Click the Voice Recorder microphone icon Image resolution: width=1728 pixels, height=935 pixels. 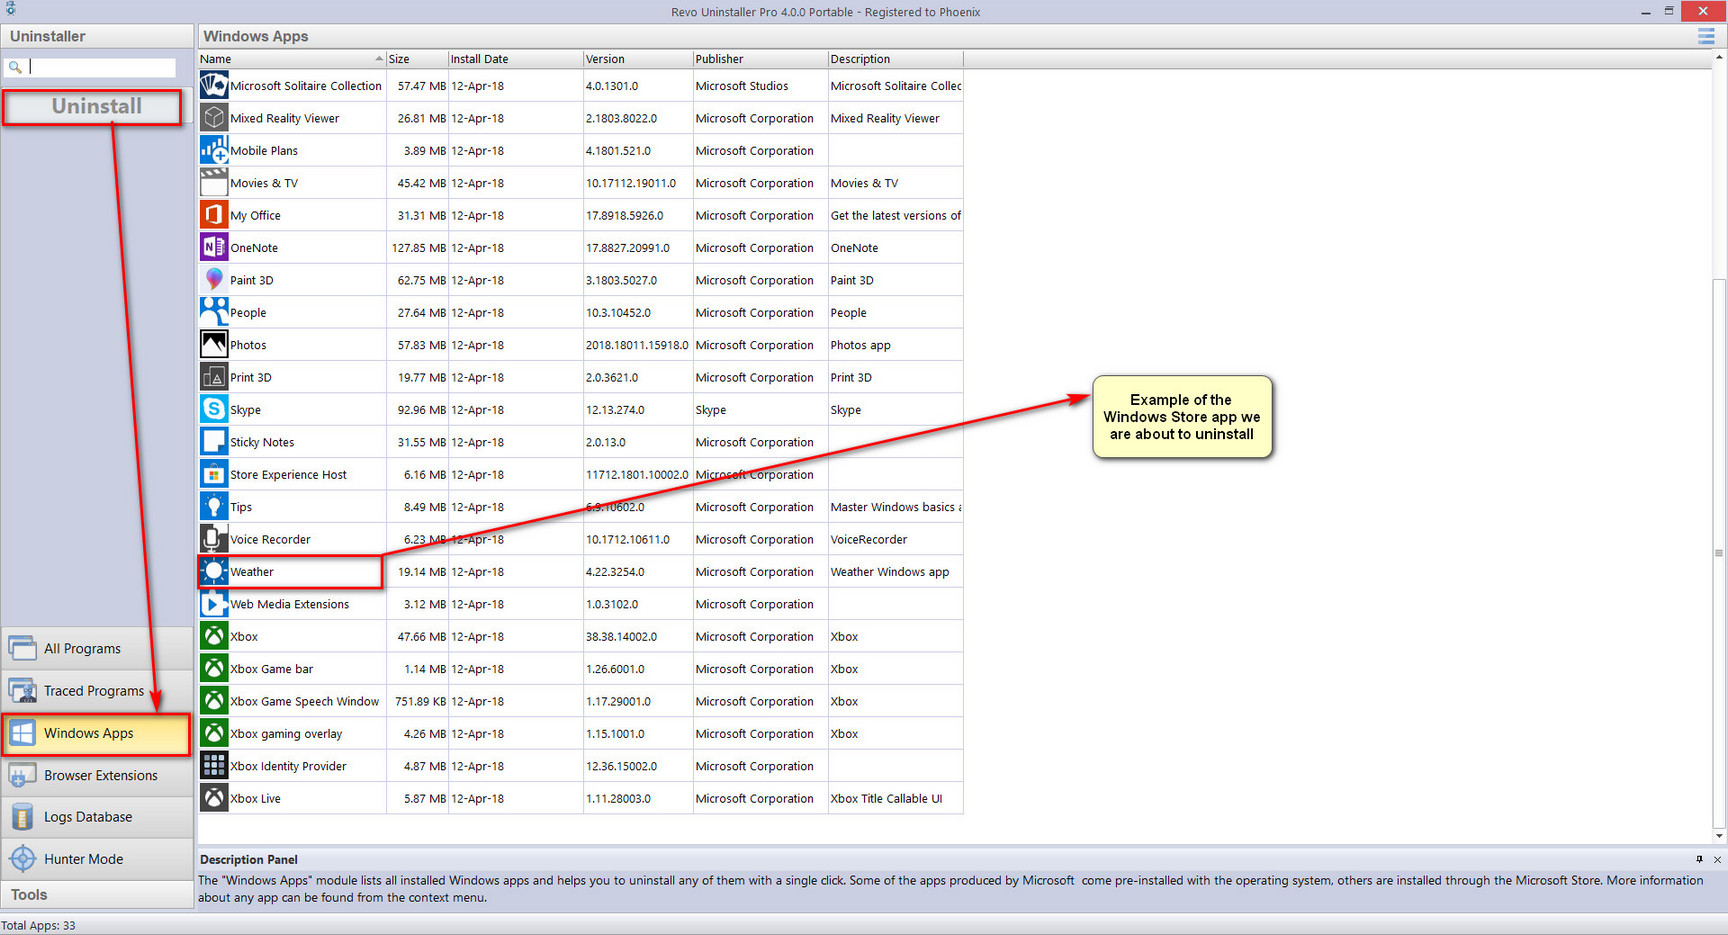(x=214, y=539)
